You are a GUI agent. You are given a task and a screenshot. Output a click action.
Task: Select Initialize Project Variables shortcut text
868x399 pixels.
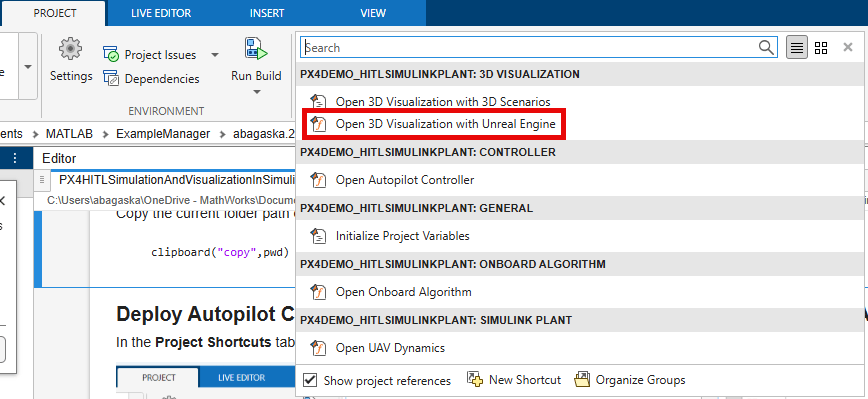tap(402, 236)
